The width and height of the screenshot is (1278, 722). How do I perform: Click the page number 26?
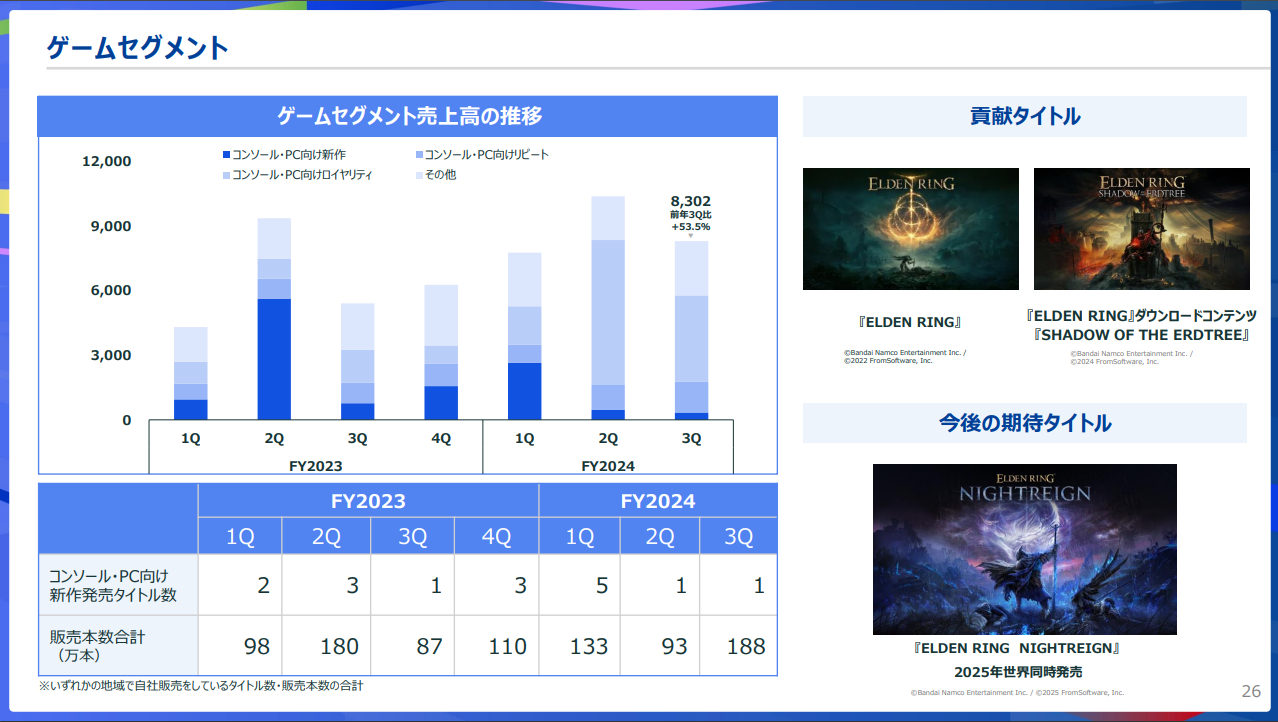click(1250, 691)
